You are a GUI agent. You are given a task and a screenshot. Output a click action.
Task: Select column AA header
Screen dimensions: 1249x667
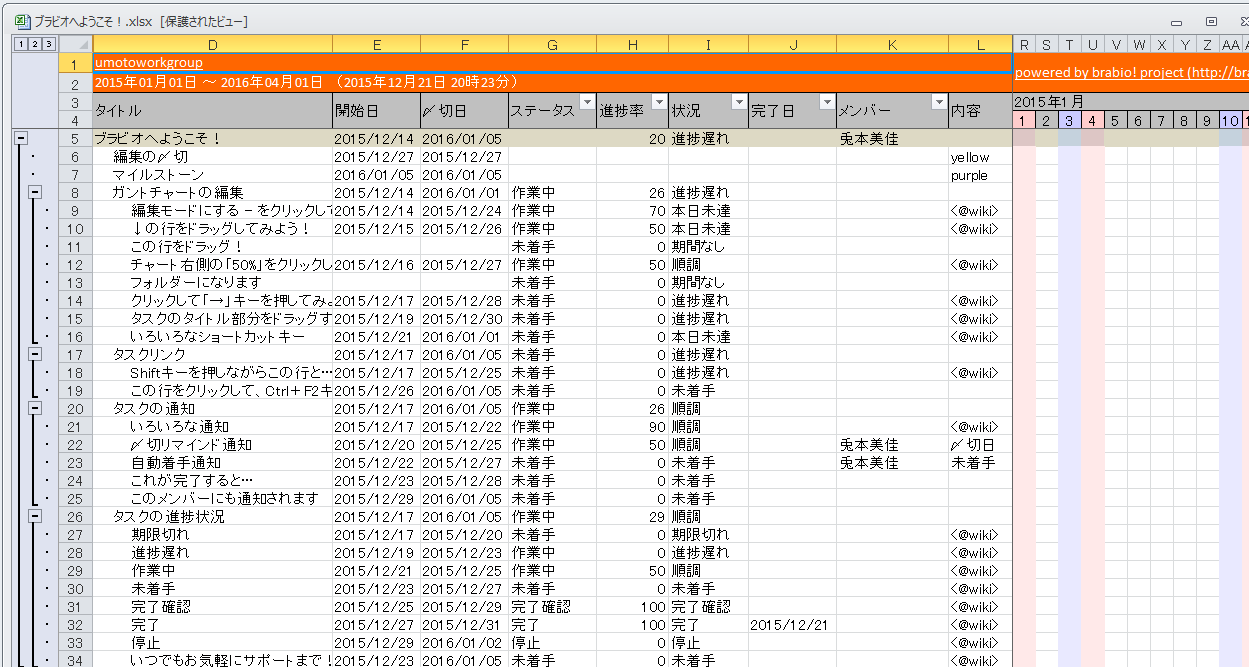point(1231,44)
